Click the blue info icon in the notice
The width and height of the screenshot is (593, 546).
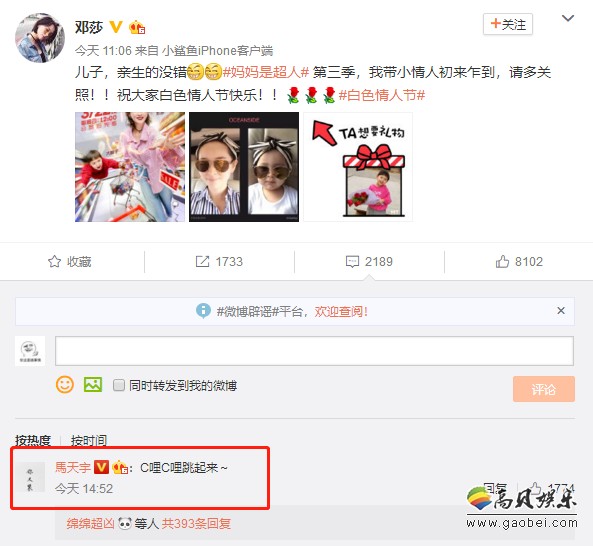pyautogui.click(x=203, y=311)
